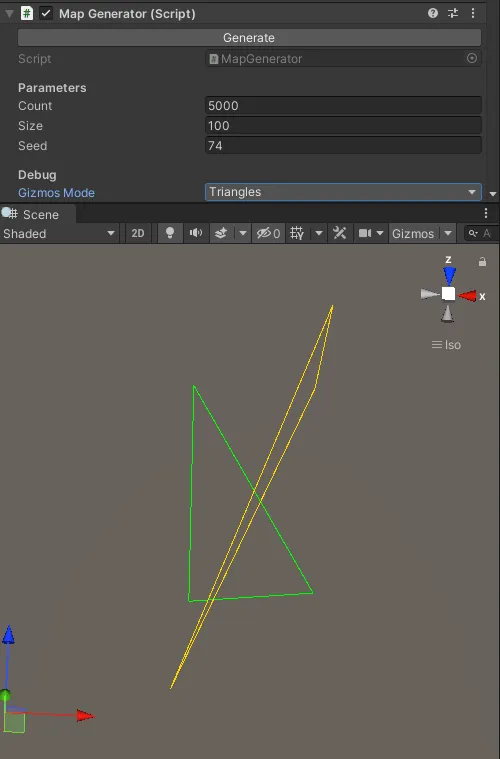Screen dimensions: 500x759
Task: Toggle scene lighting bulb icon
Action: (170, 233)
